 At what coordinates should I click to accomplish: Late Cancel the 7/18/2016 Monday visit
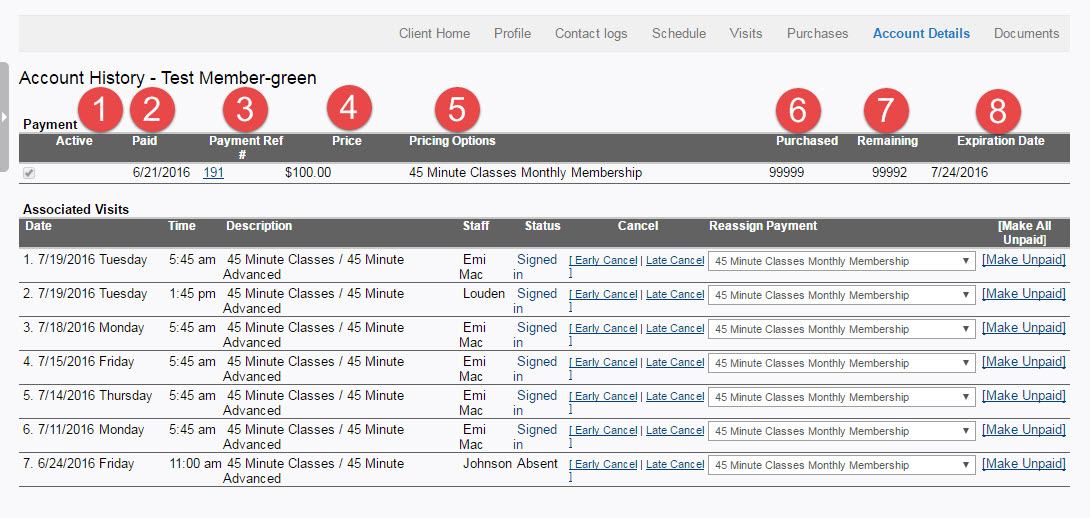click(x=675, y=328)
